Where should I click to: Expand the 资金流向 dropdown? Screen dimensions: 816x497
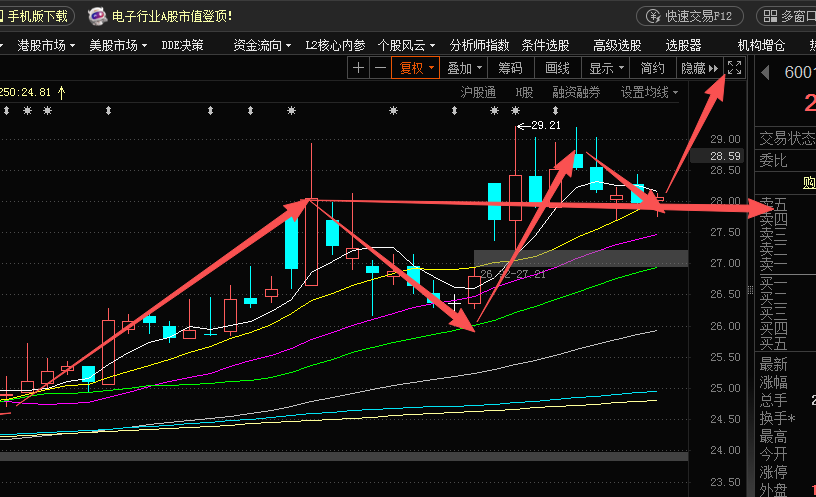pyautogui.click(x=262, y=45)
